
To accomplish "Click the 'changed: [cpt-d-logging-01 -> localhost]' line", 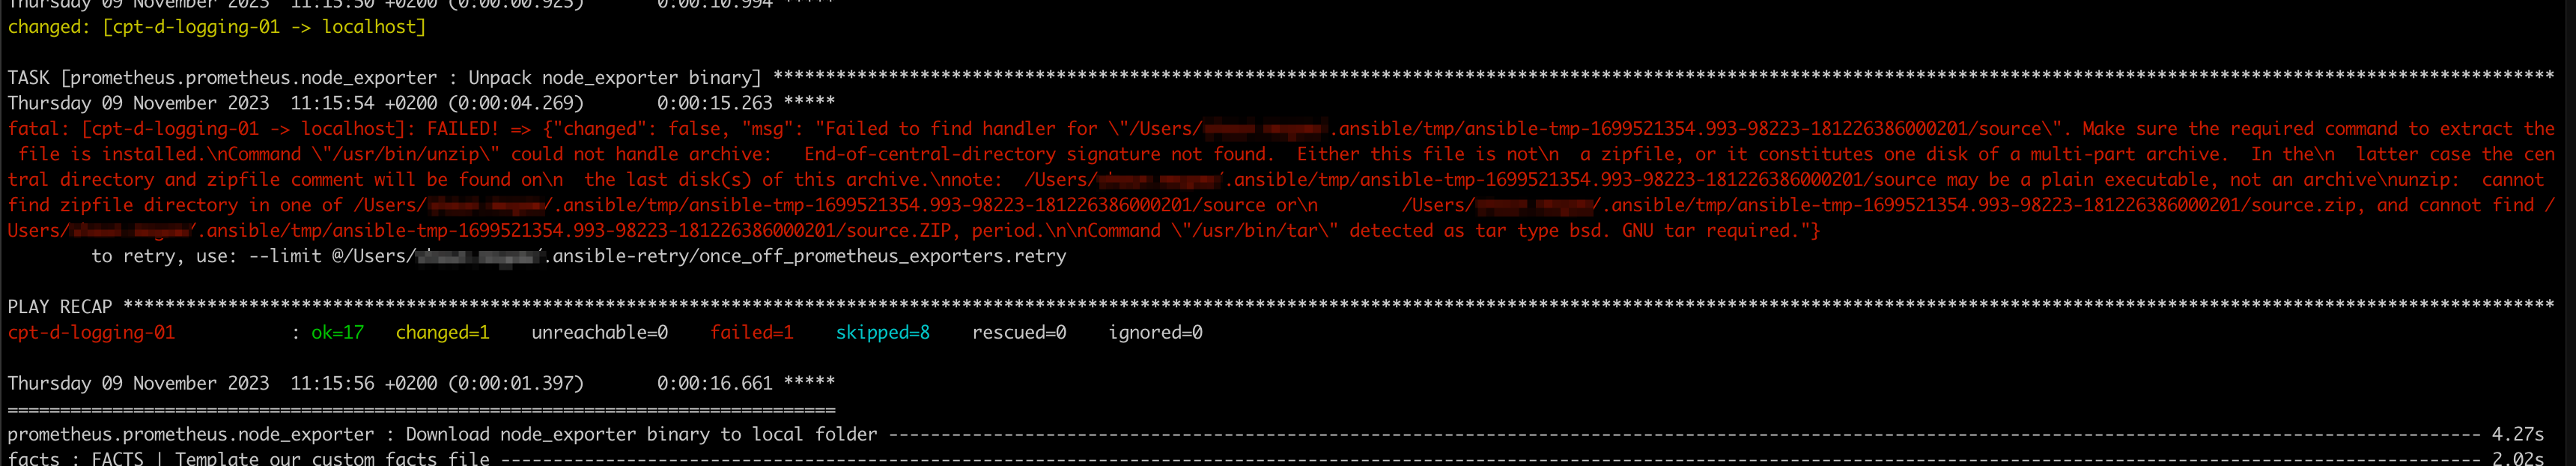I will click(217, 27).
